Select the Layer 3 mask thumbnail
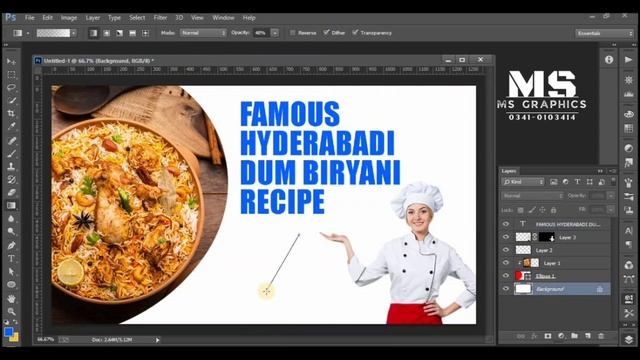 [x=547, y=237]
